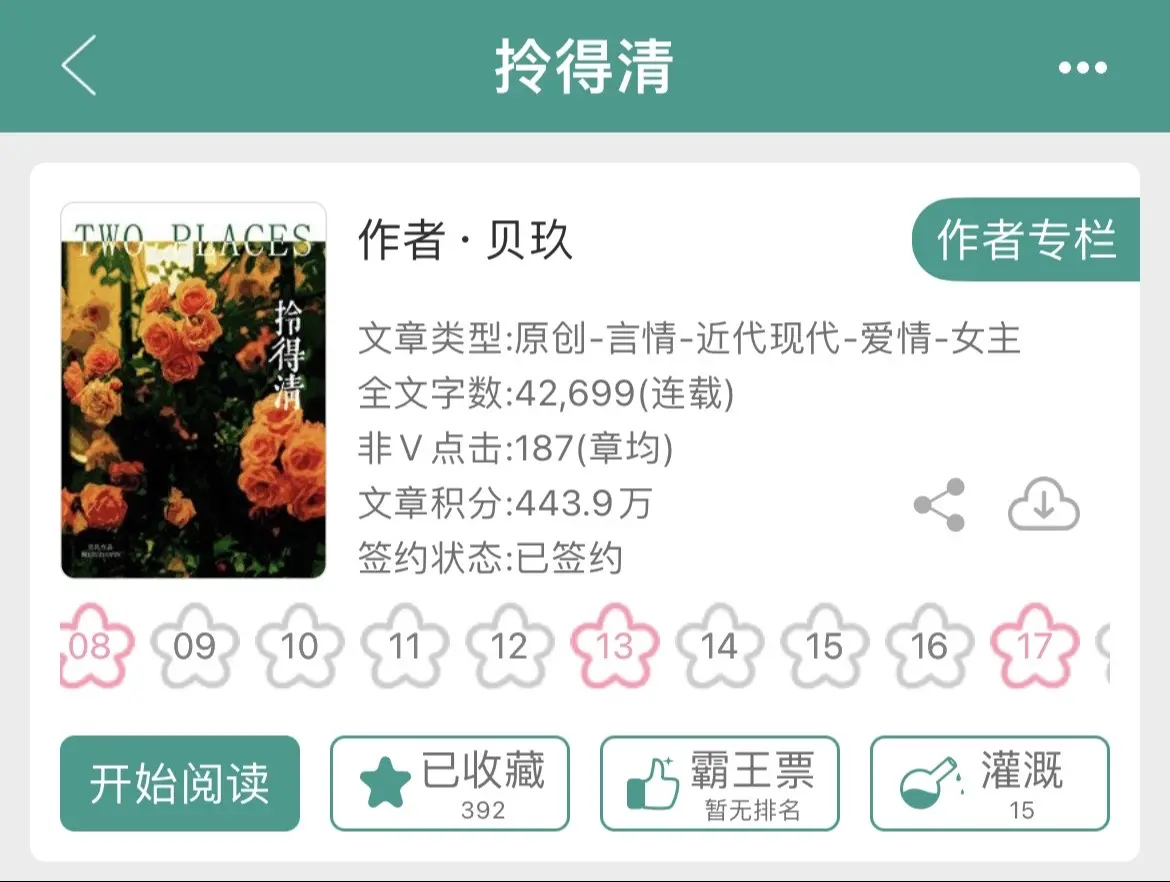Open the three-dots more menu

(x=1082, y=67)
